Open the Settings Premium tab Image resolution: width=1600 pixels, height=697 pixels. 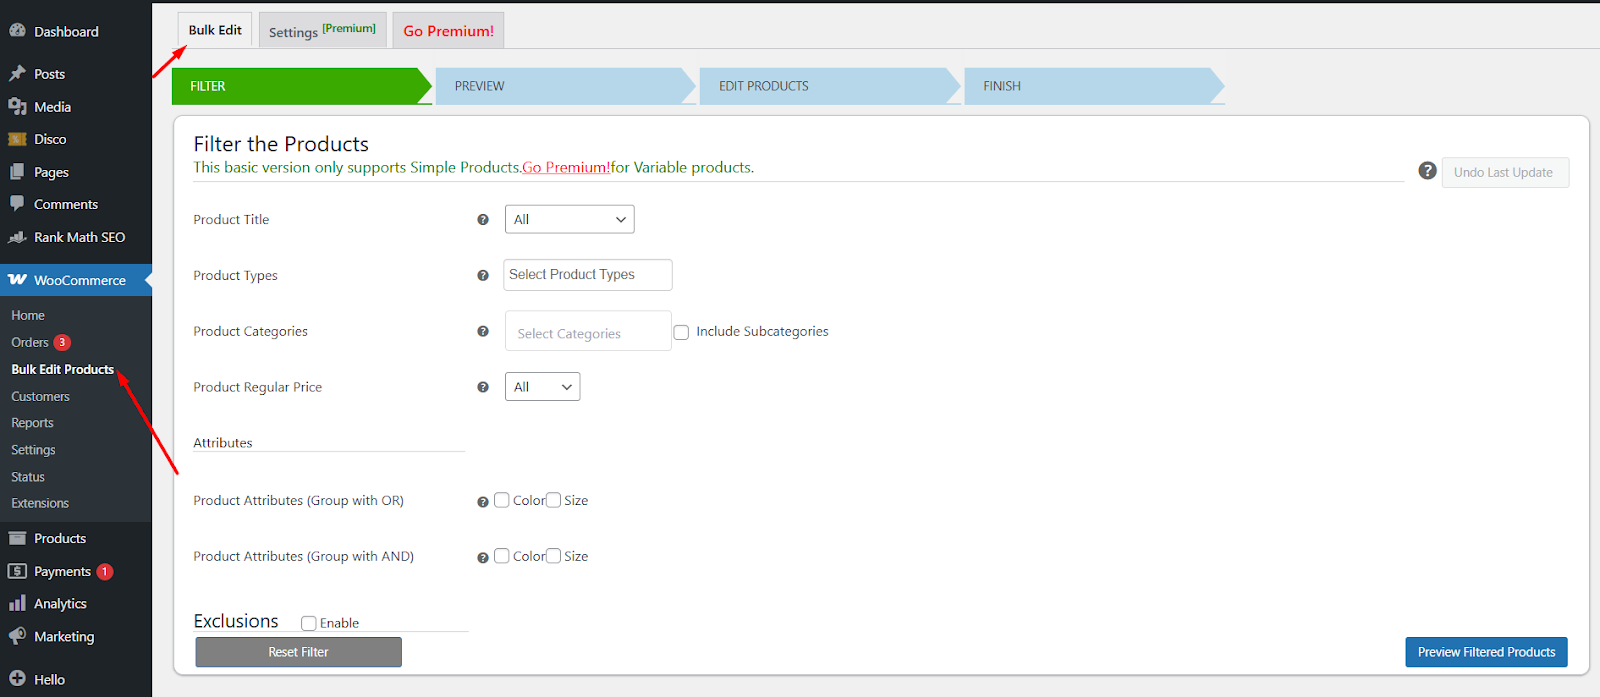tap(322, 31)
